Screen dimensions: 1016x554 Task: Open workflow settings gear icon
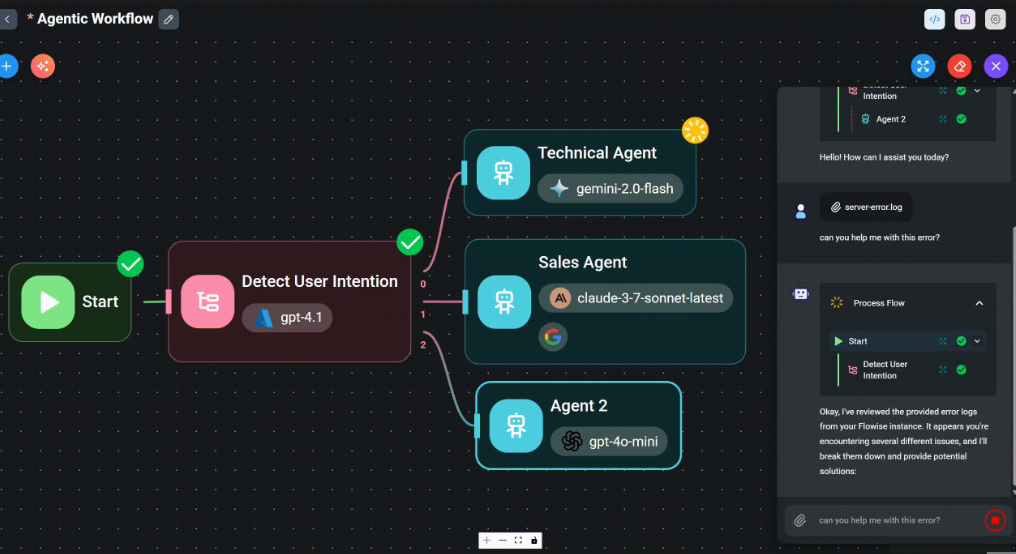[x=995, y=19]
